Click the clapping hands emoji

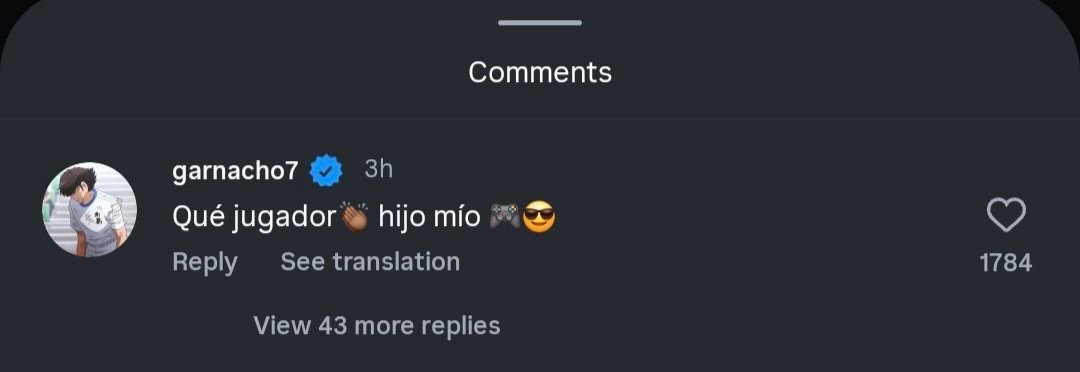coord(355,217)
